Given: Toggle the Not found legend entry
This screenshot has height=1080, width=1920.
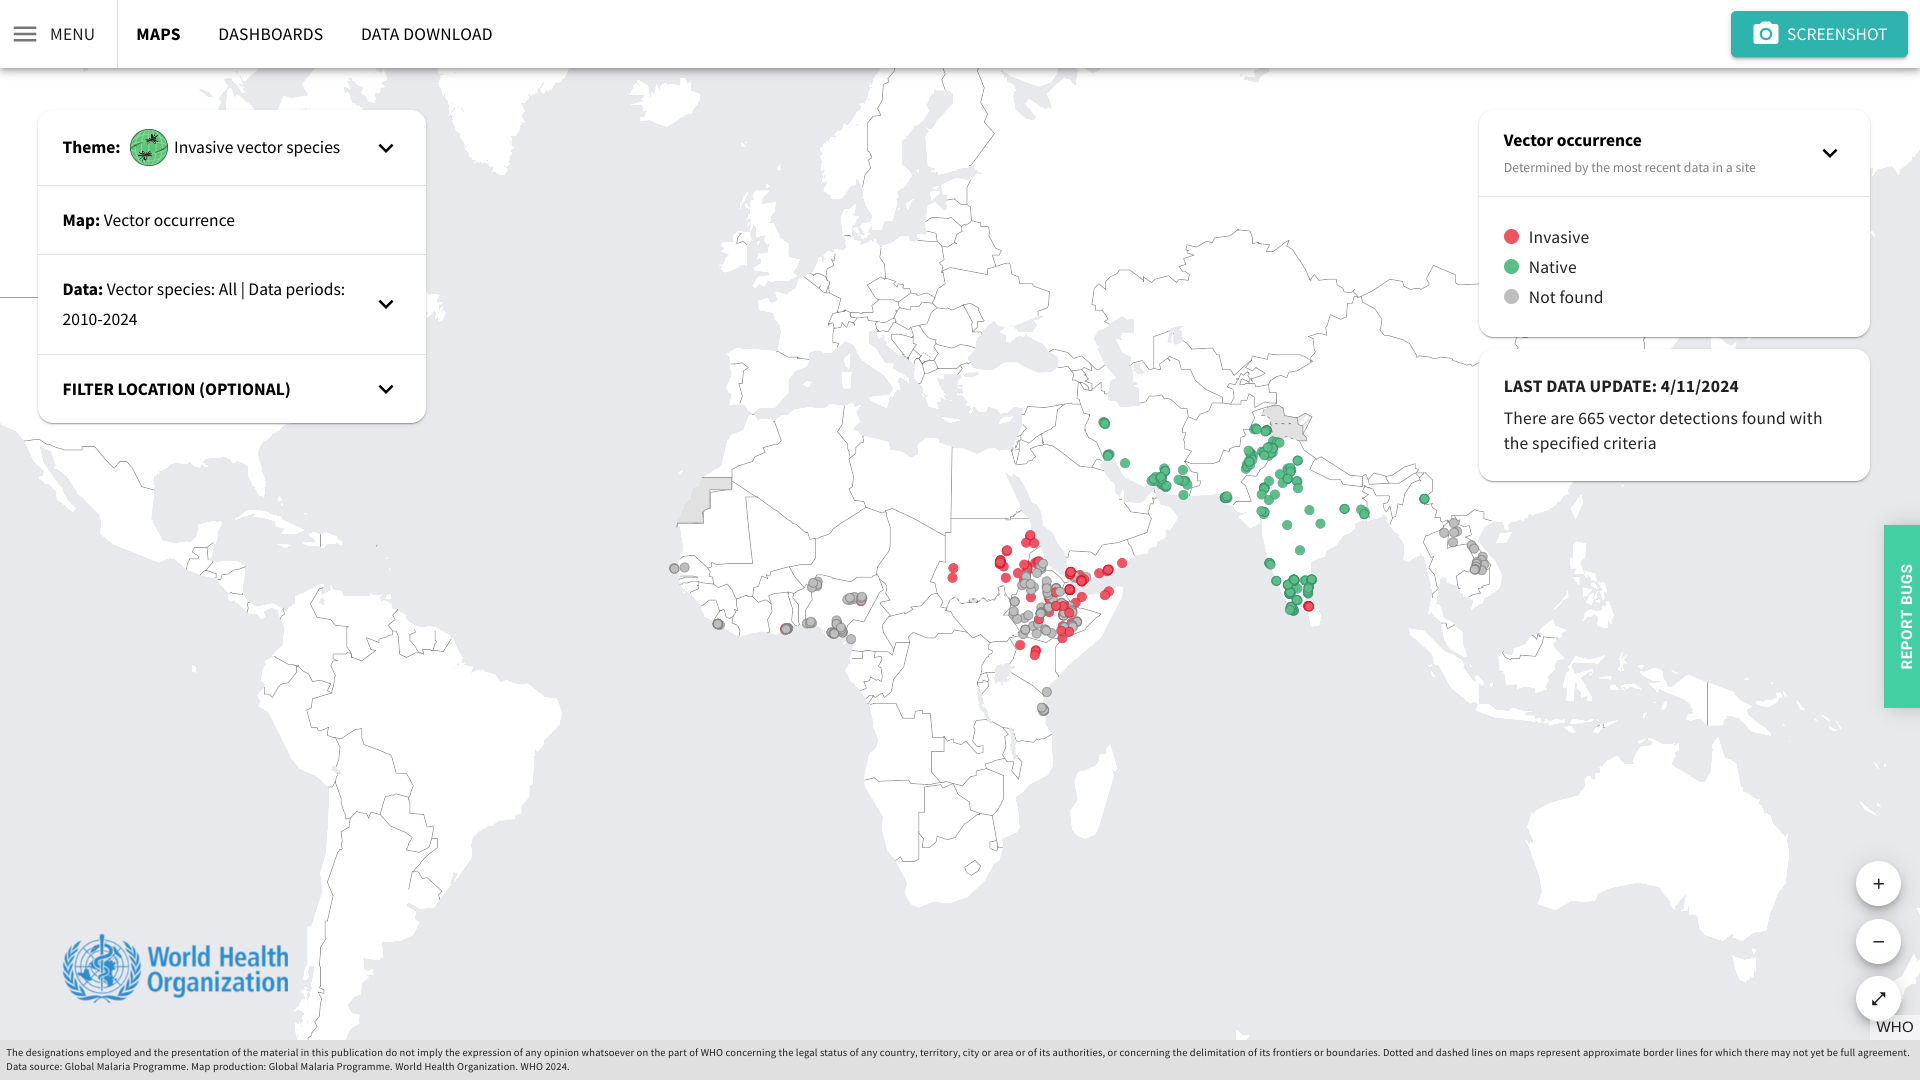Looking at the screenshot, I should click(1565, 297).
